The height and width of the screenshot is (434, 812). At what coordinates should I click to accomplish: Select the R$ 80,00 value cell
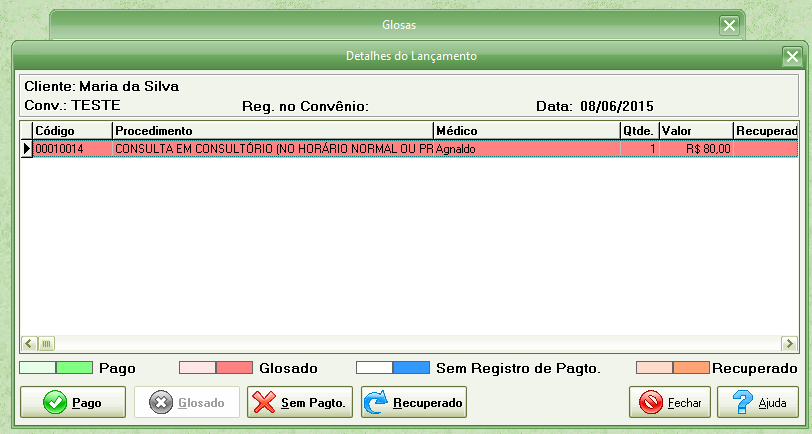[696, 149]
